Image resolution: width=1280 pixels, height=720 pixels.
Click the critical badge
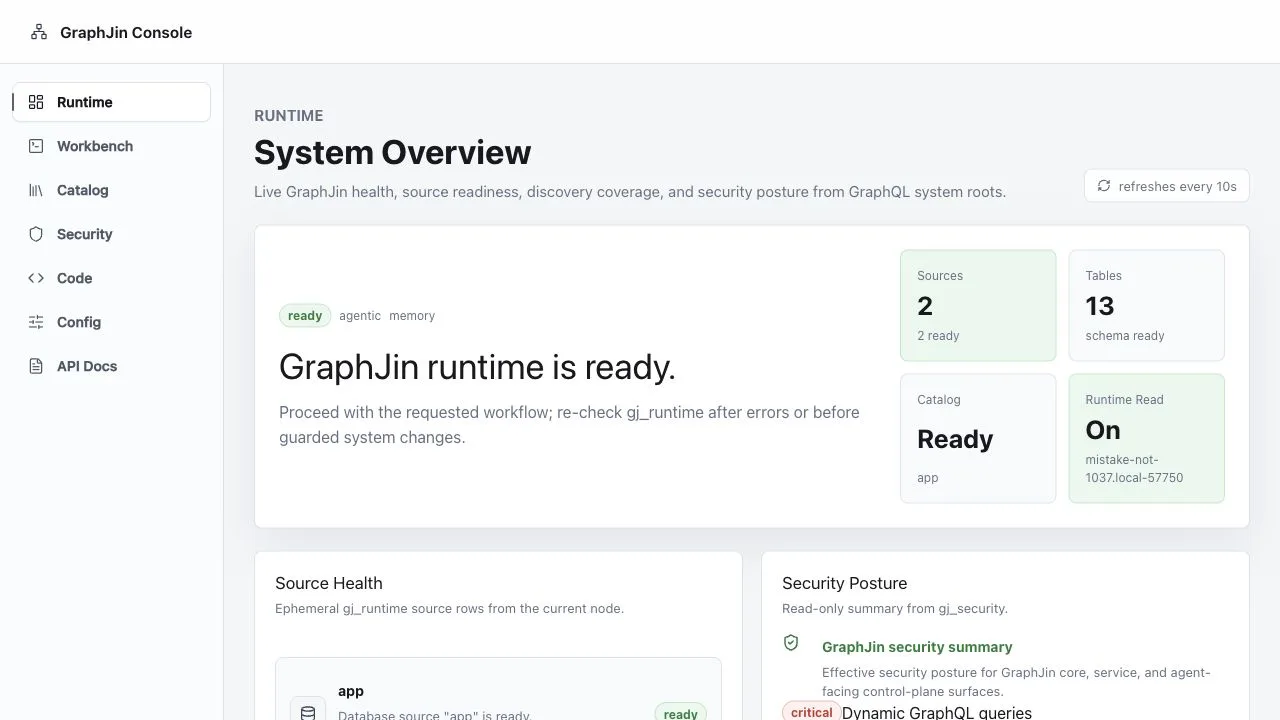pyautogui.click(x=811, y=712)
